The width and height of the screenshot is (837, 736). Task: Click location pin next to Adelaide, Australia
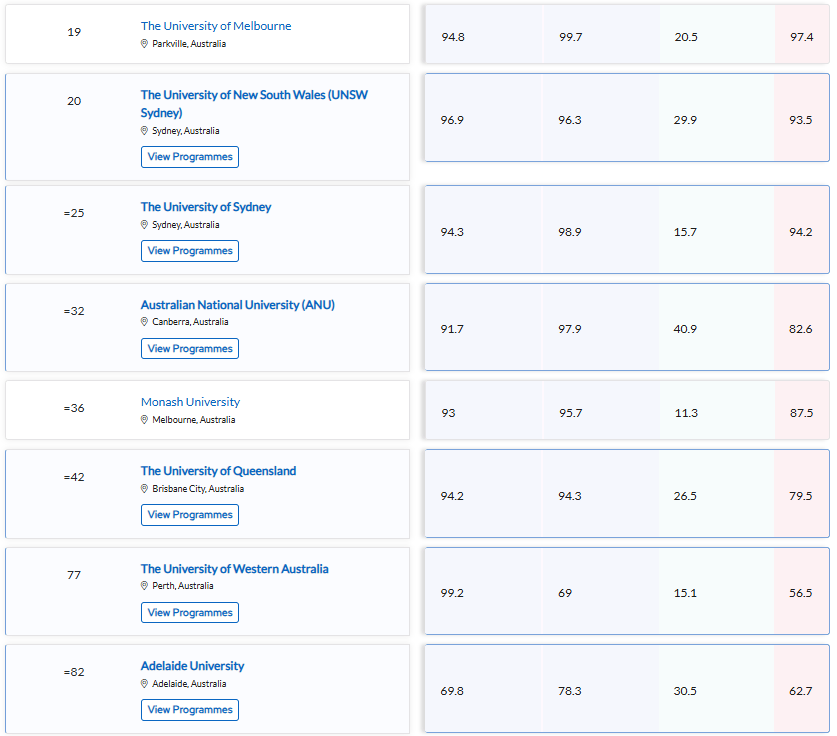pyautogui.click(x=145, y=684)
